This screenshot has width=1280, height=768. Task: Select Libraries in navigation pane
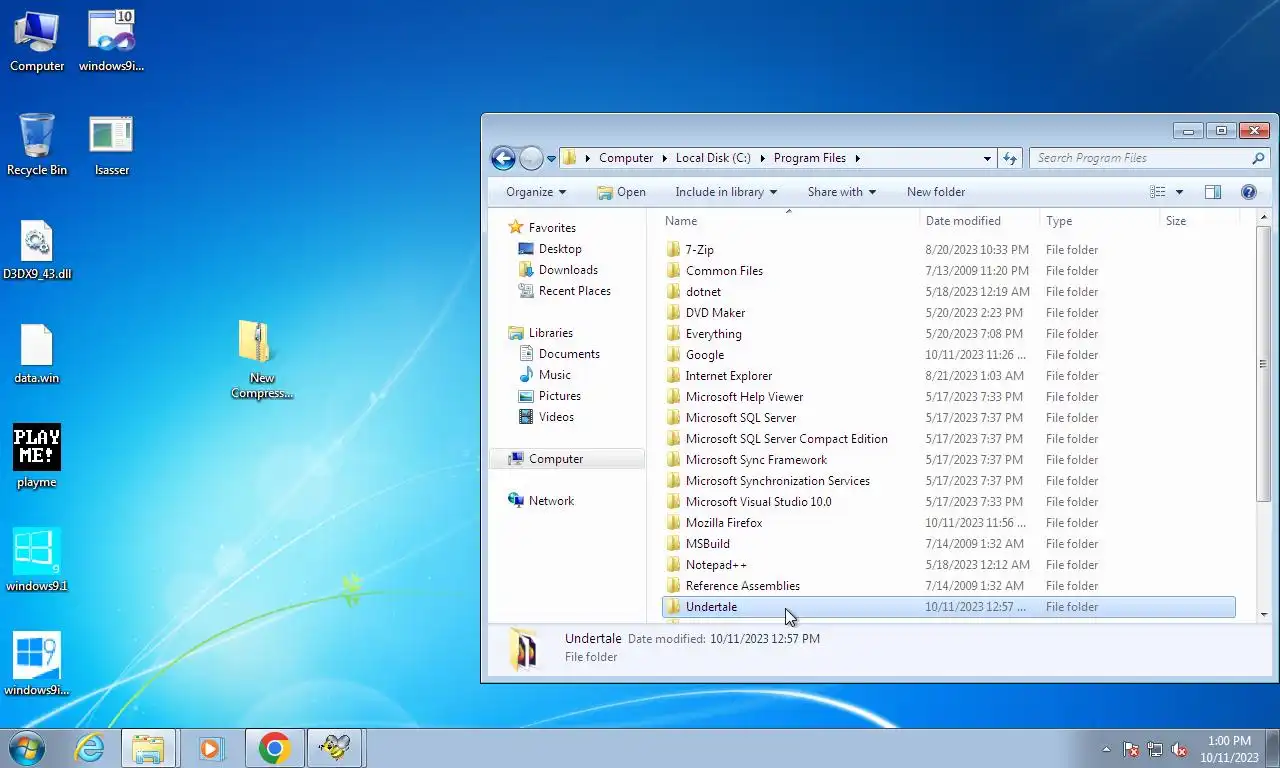tap(551, 333)
